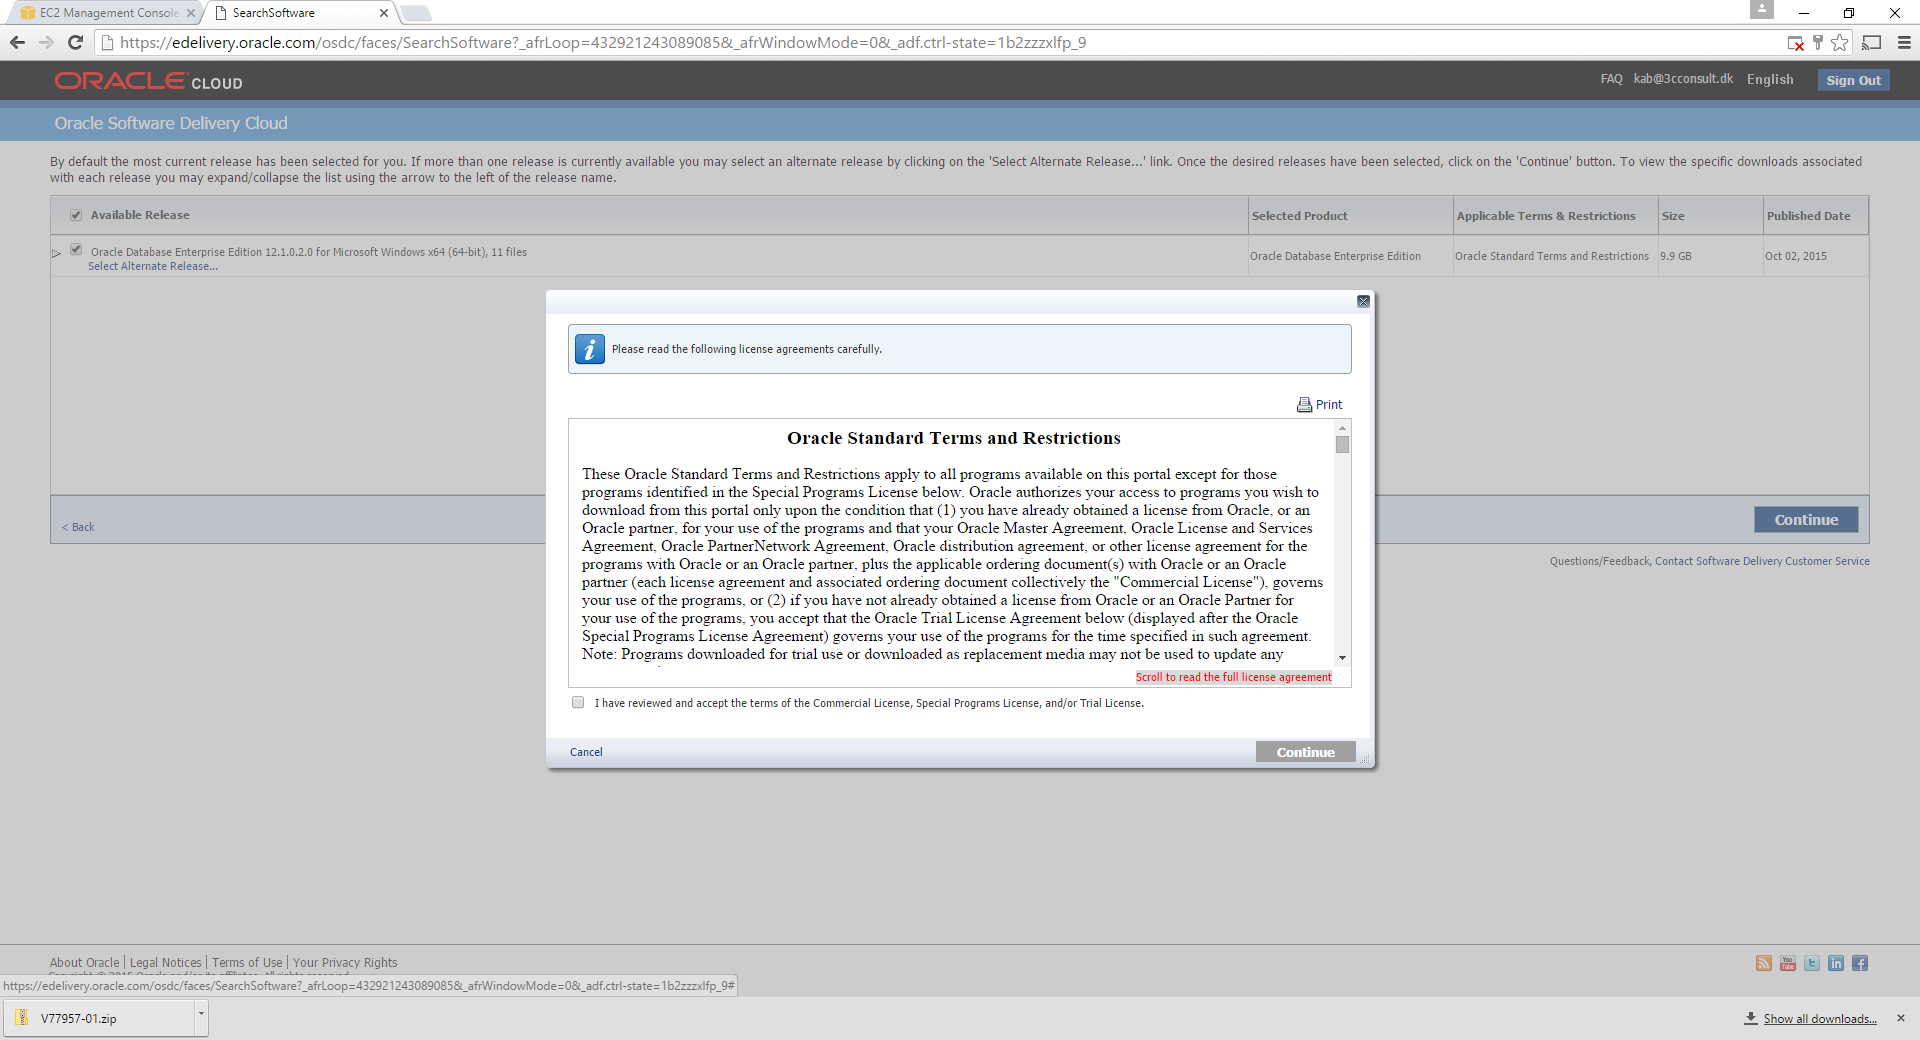Open Your Privacy Rights footer link
1920x1040 pixels.
click(x=345, y=963)
